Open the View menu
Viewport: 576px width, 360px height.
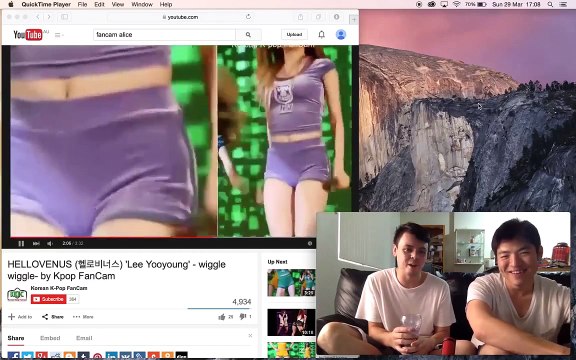pos(118,4)
